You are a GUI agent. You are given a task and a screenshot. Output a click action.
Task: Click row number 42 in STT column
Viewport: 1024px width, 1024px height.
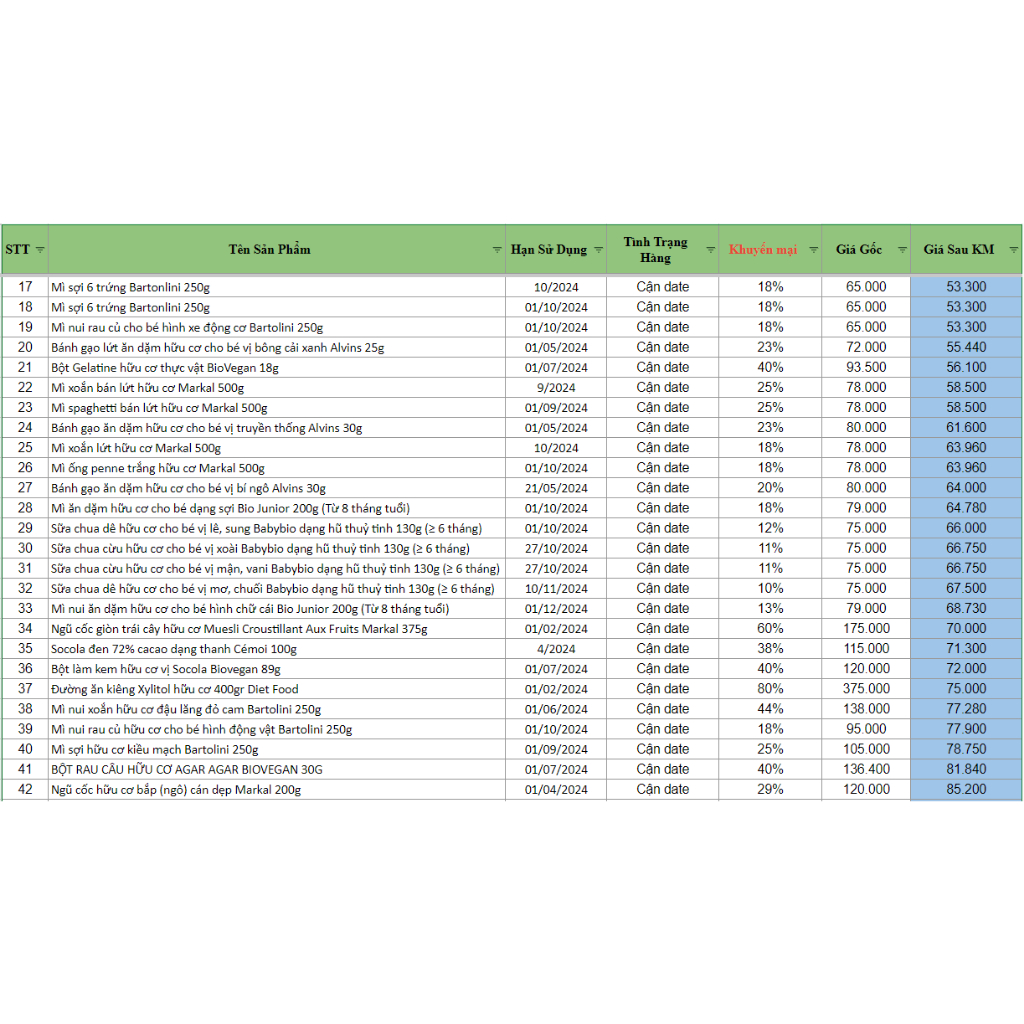pyautogui.click(x=25, y=790)
